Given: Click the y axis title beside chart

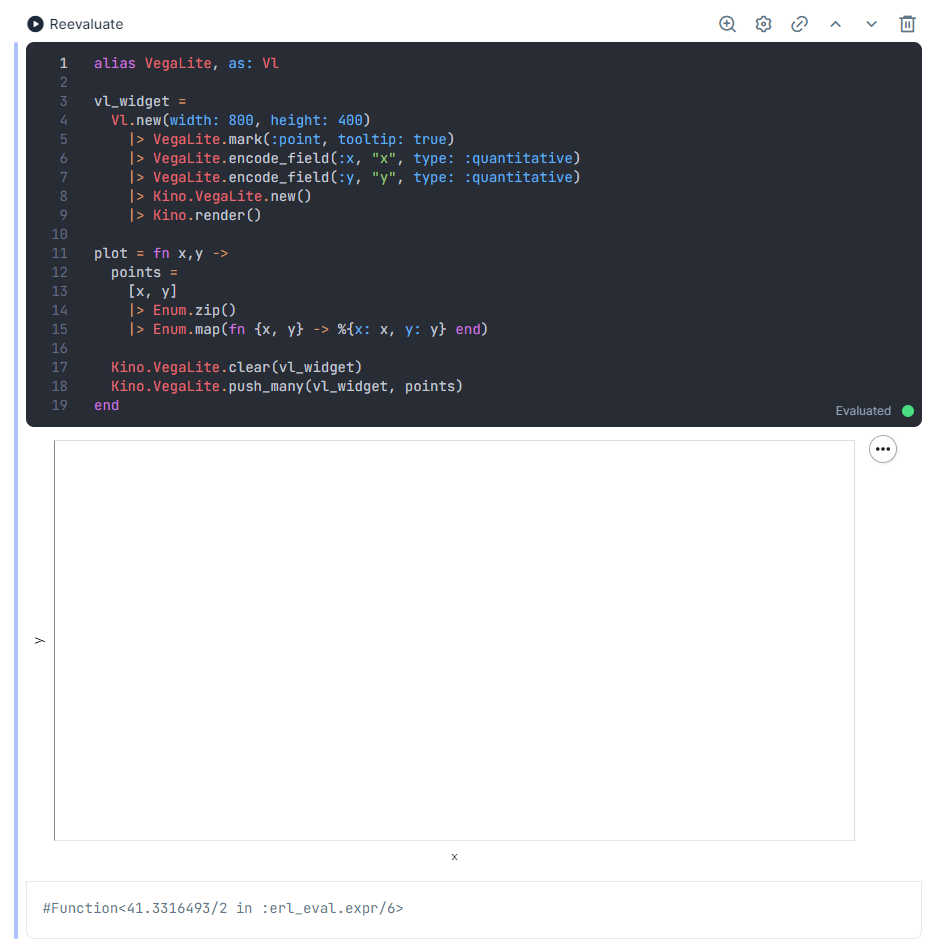Looking at the screenshot, I should coord(40,640).
